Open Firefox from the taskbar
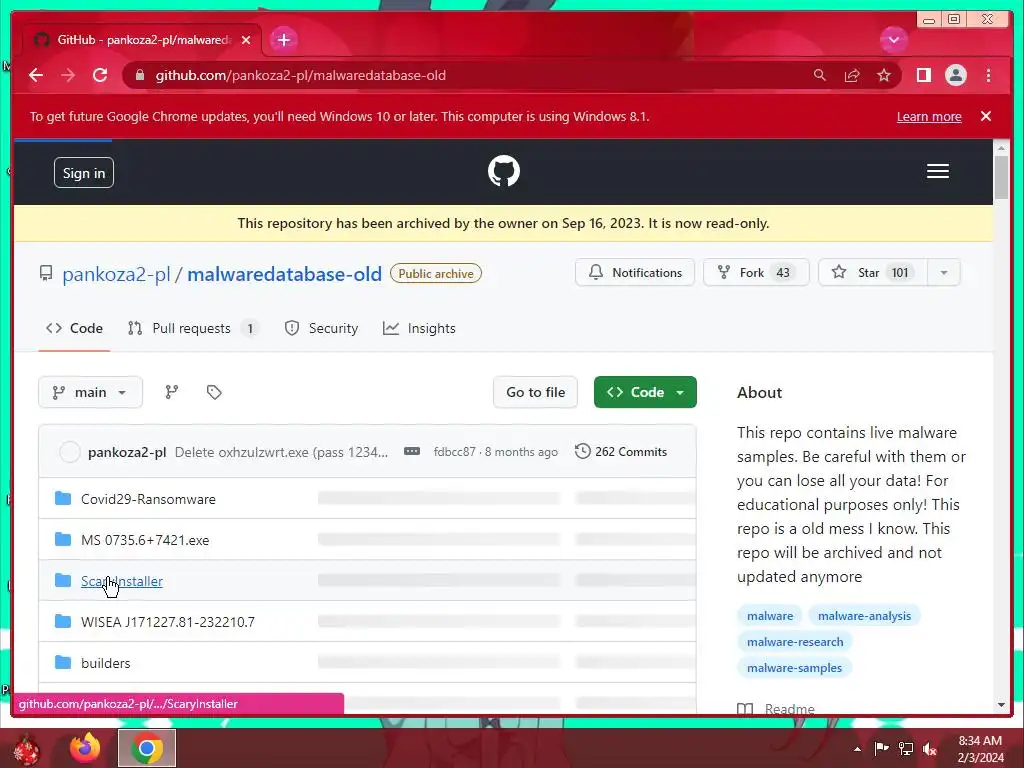Viewport: 1024px width, 768px height. click(x=86, y=748)
